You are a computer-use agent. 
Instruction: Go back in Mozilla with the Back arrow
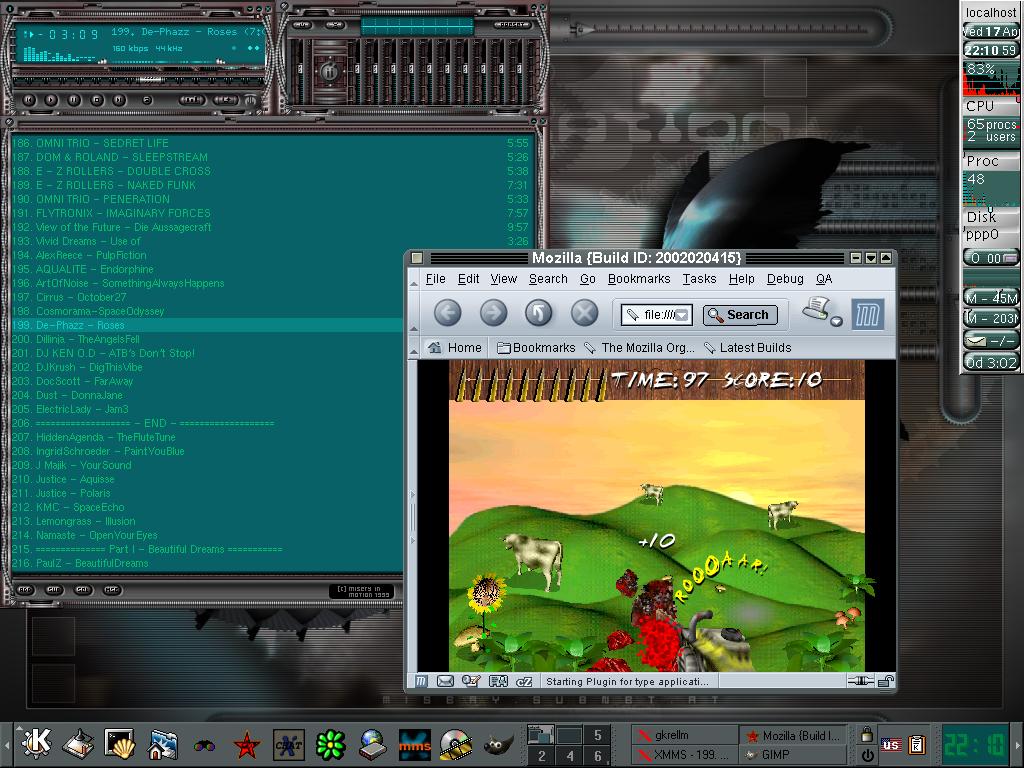(x=447, y=313)
